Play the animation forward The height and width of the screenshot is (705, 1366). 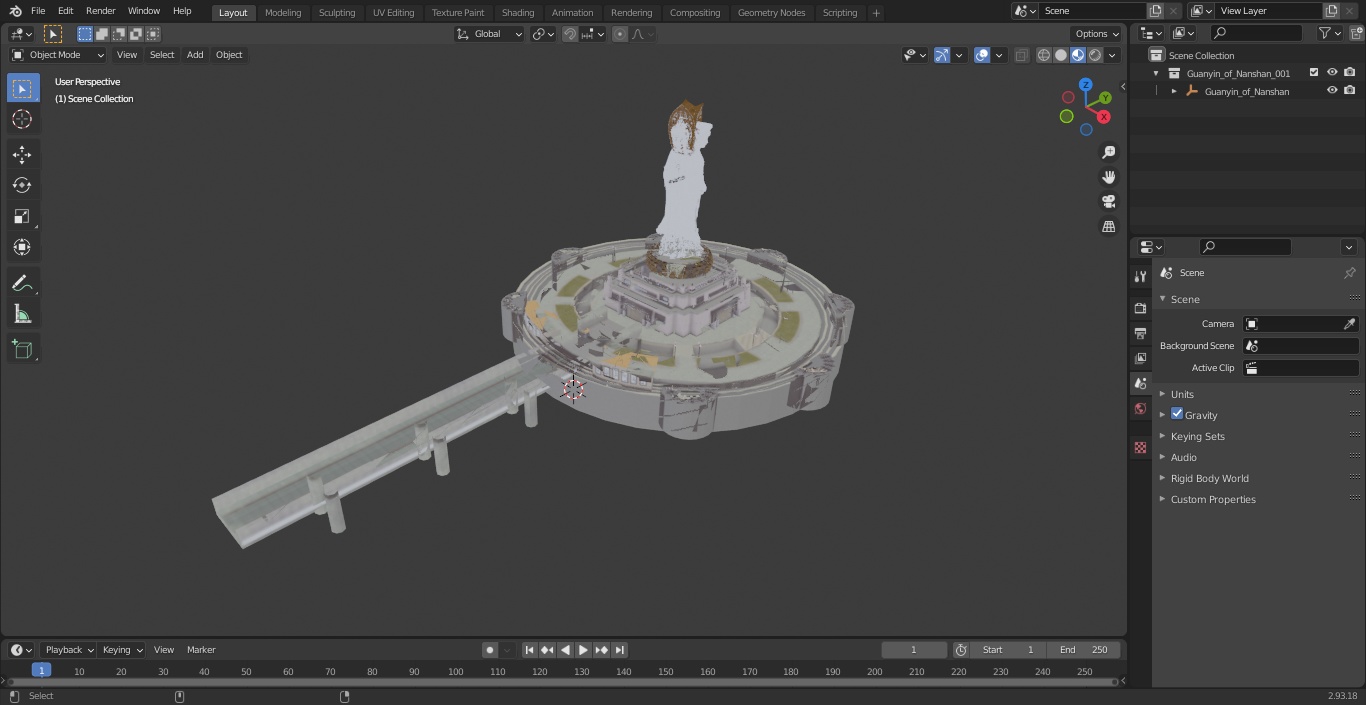(583, 650)
